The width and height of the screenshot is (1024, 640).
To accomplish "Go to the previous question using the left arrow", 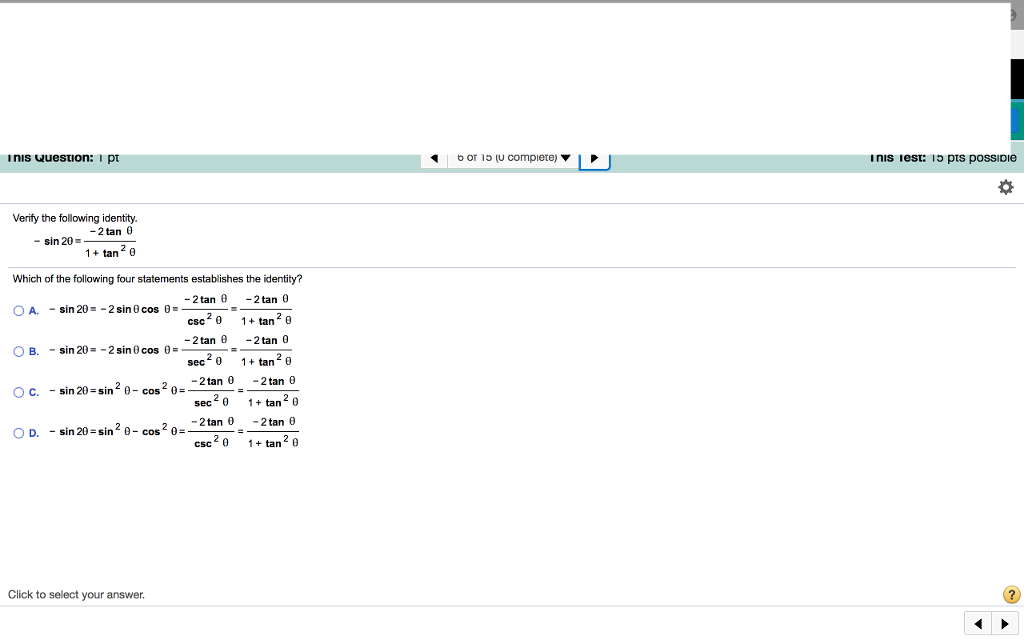I will [433, 158].
